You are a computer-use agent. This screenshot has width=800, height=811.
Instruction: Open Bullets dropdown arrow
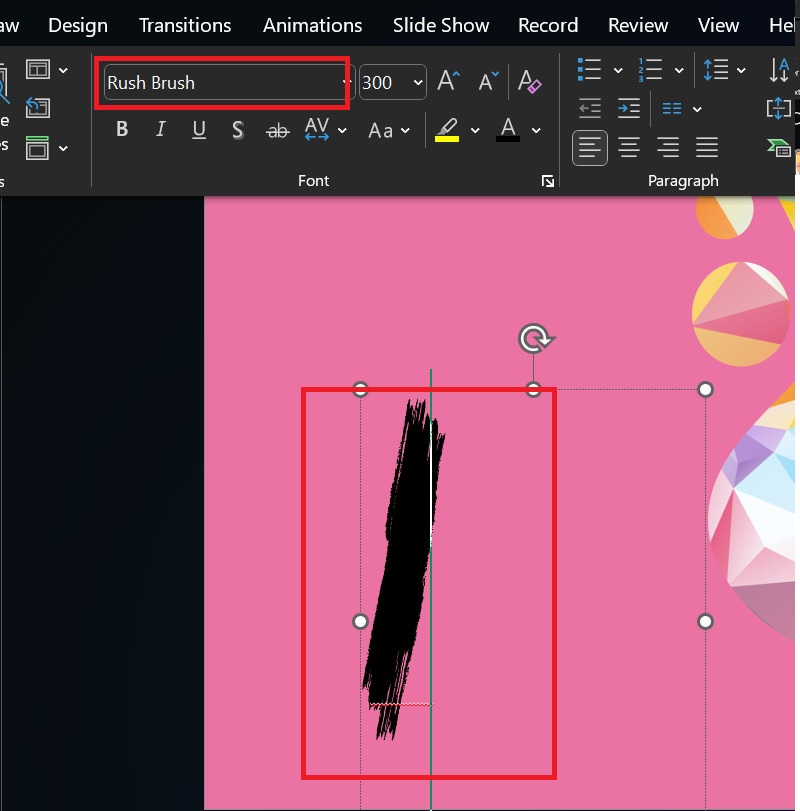tap(618, 70)
